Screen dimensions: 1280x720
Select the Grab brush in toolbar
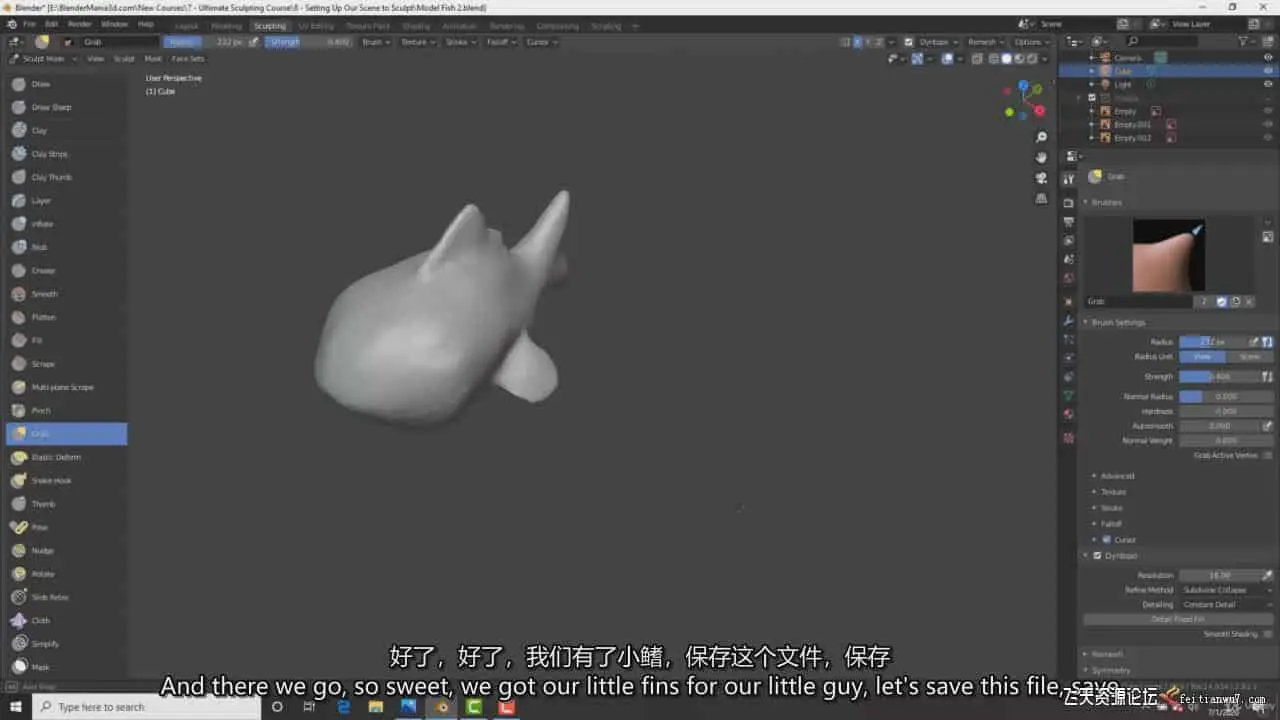[66, 434]
